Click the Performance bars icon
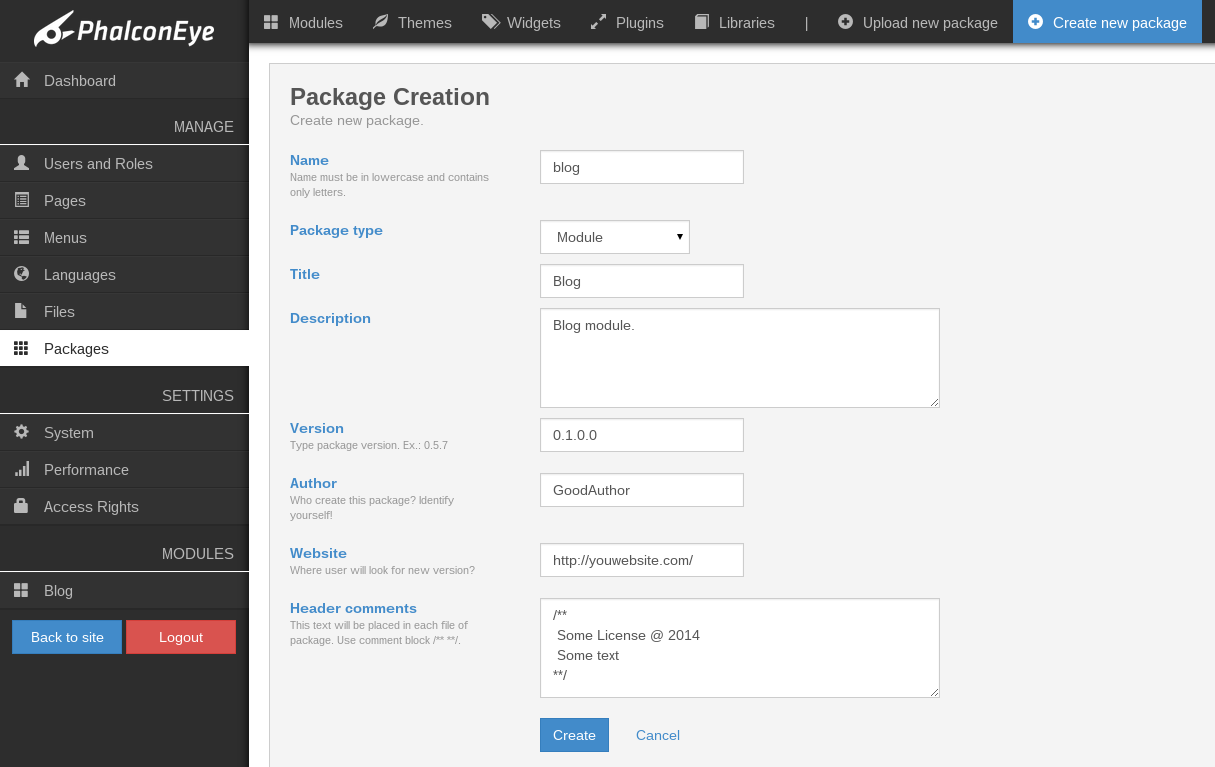This screenshot has width=1215, height=767. point(22,469)
